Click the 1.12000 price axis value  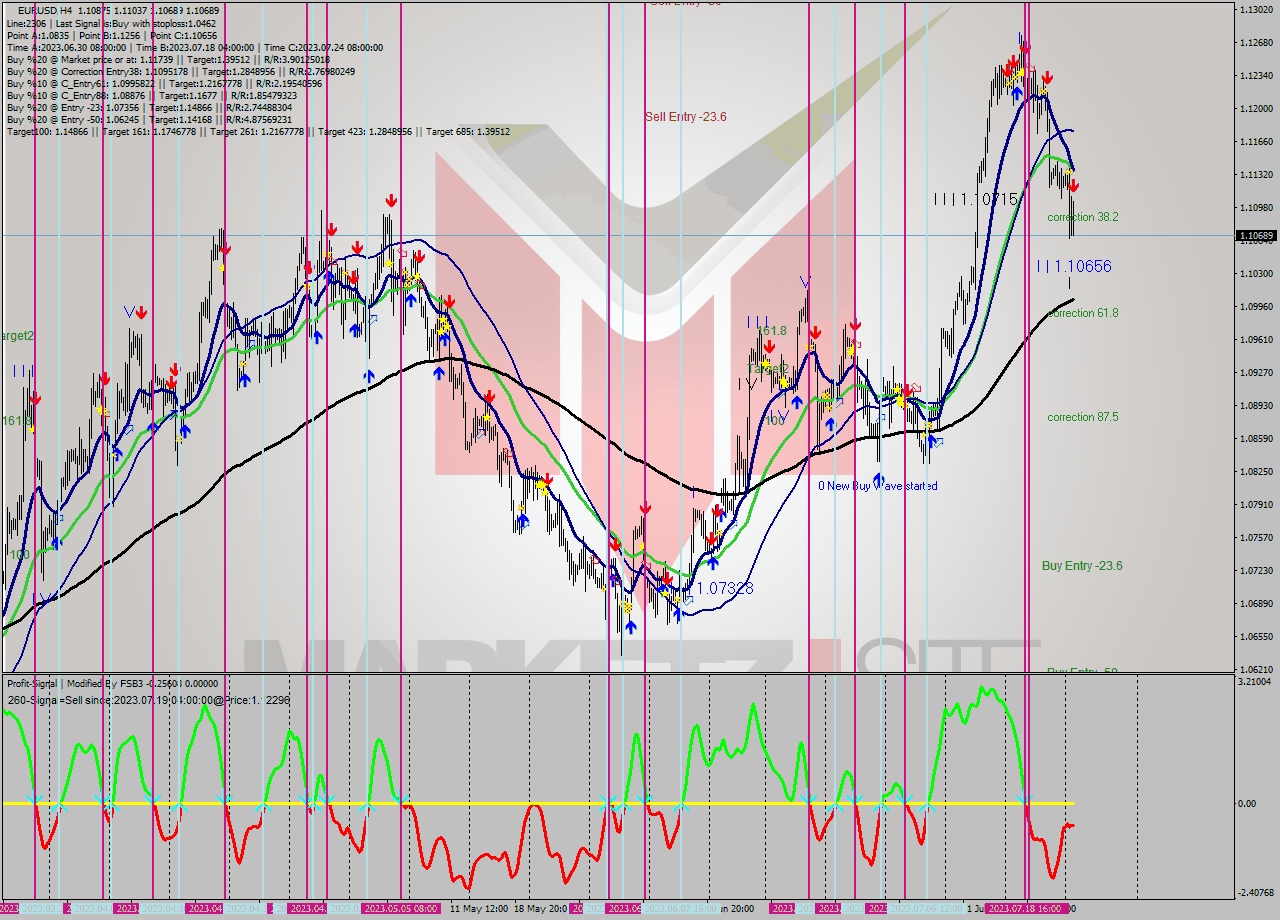(1256, 108)
